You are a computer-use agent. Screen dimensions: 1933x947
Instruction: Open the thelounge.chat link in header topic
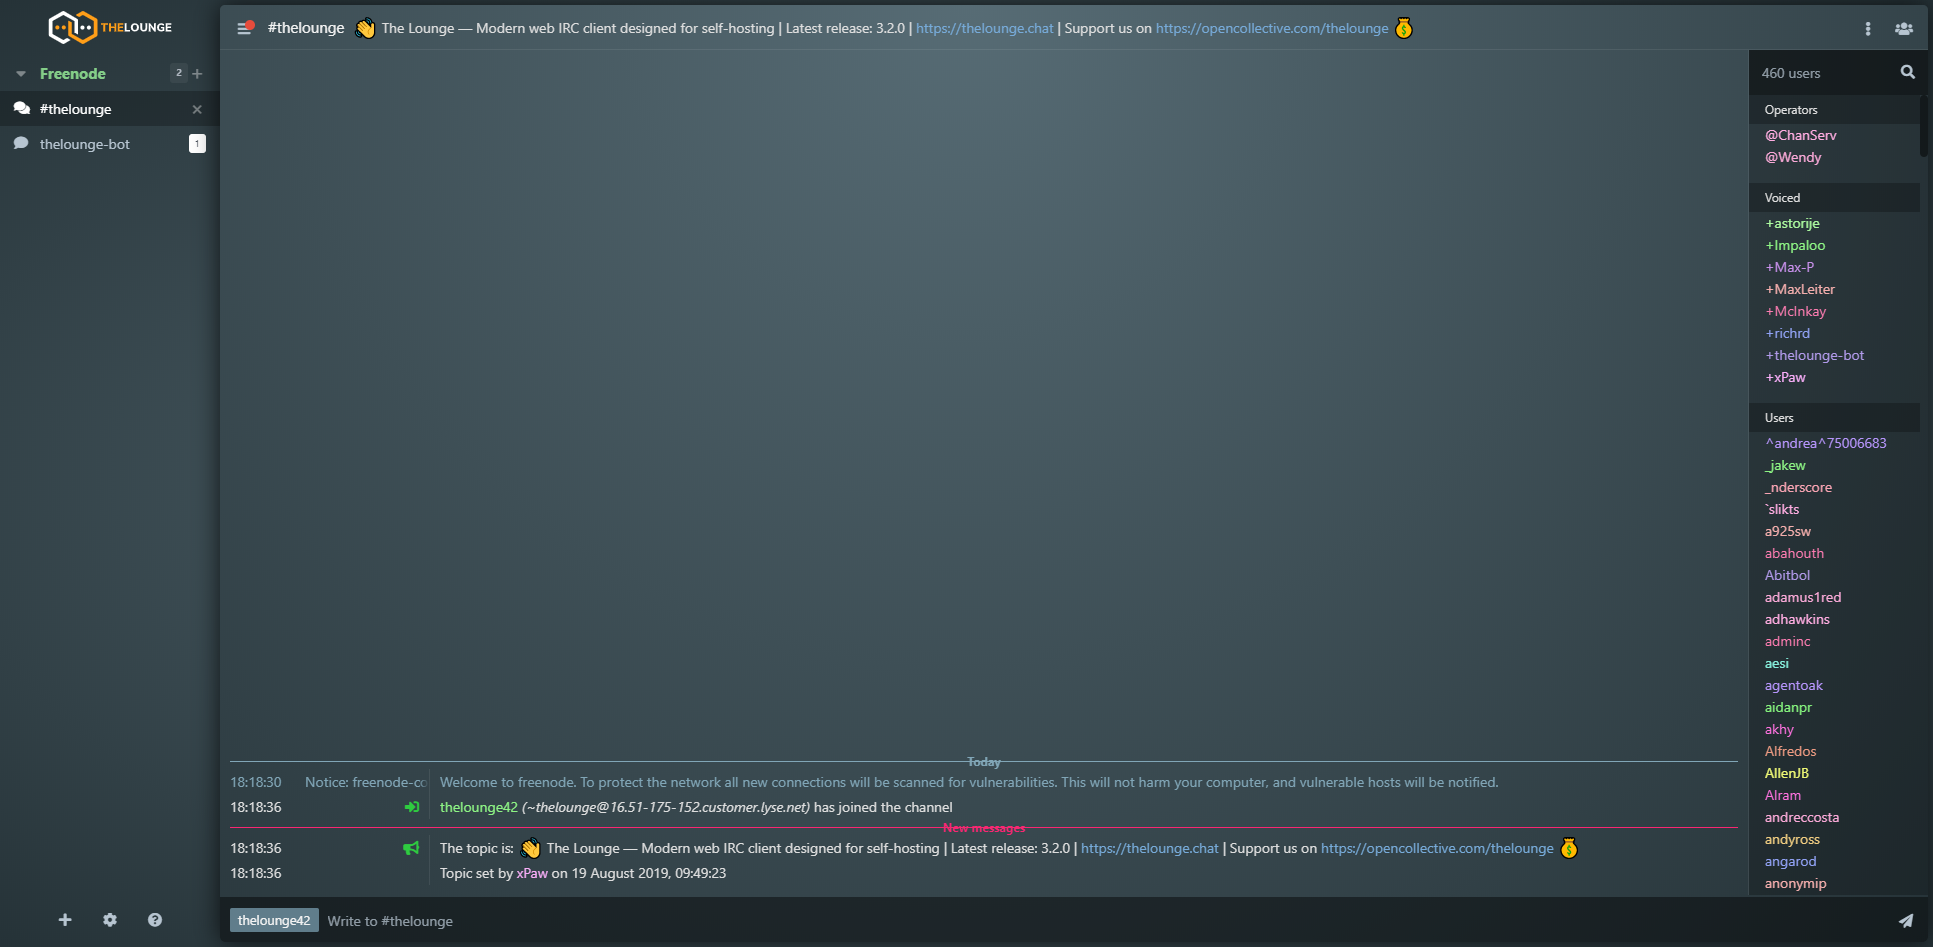click(984, 28)
